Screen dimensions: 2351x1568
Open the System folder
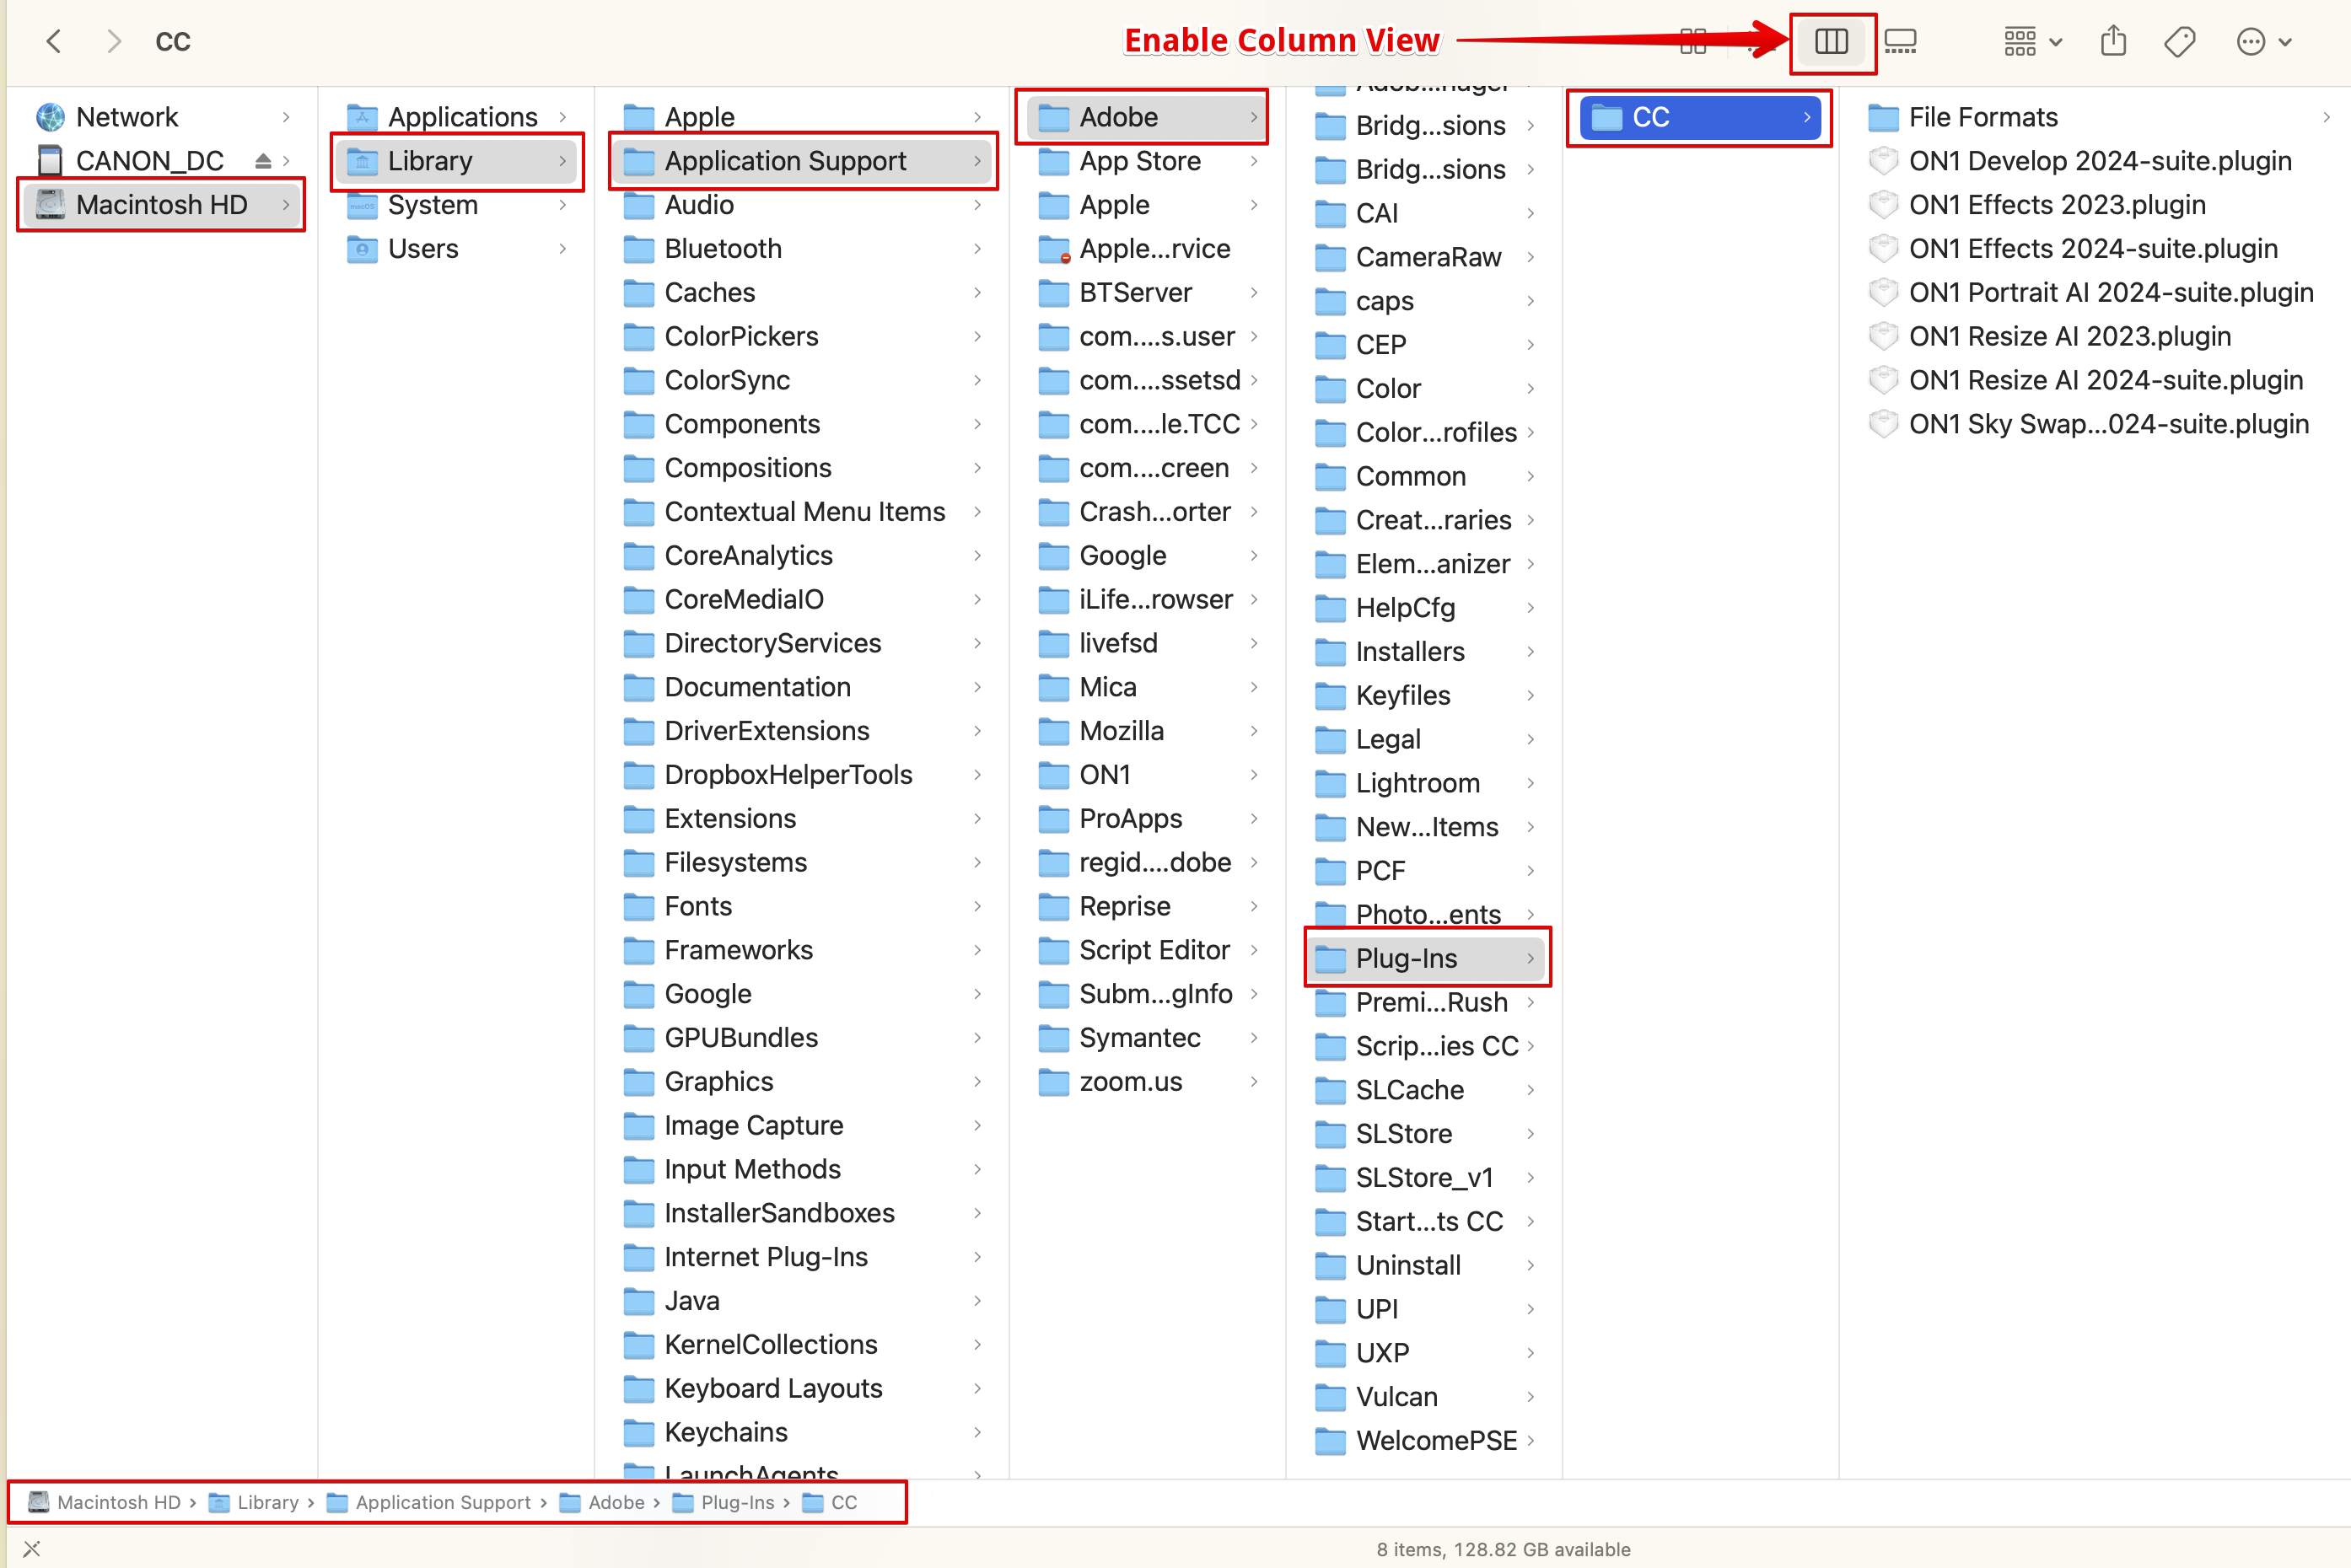[x=458, y=205]
